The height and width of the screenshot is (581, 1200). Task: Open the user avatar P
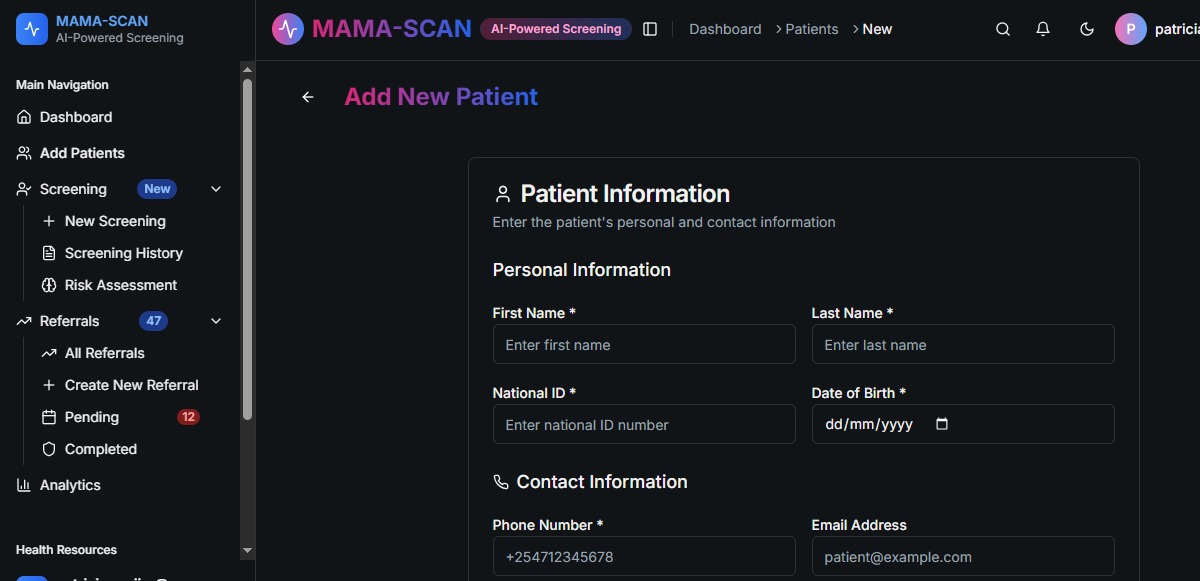(x=1130, y=30)
